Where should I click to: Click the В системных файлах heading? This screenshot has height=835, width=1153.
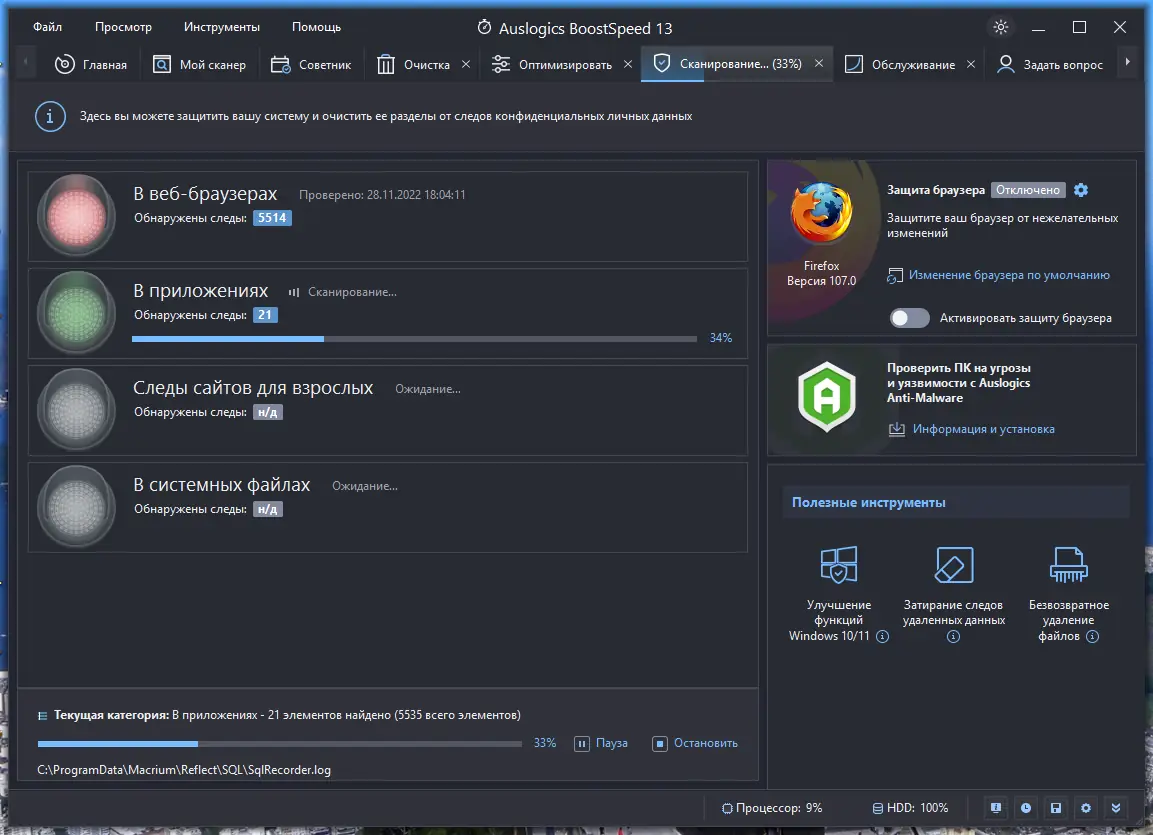click(x=221, y=485)
